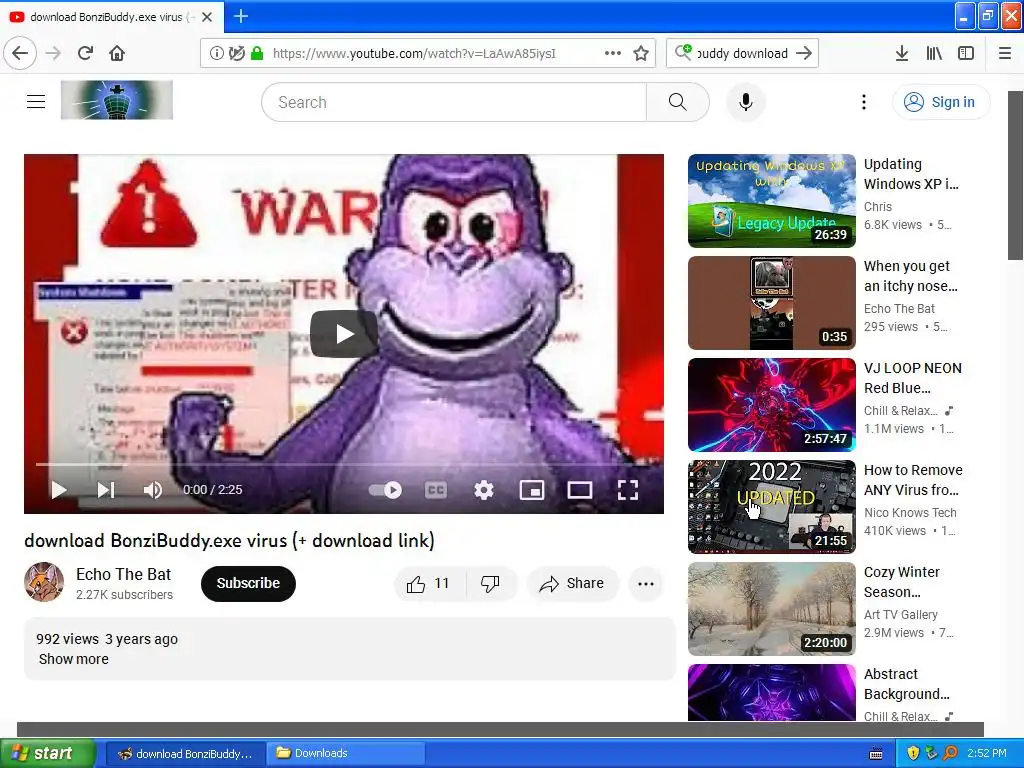Dislike the video with thumbs down
Viewport: 1024px width, 768px height.
point(490,583)
